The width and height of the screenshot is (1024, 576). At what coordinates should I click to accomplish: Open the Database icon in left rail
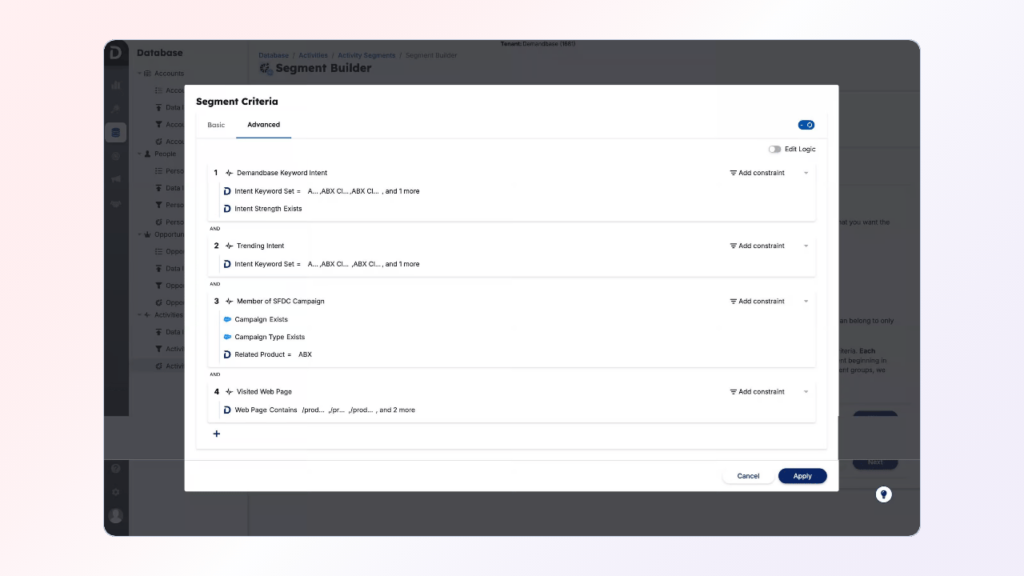point(116,132)
